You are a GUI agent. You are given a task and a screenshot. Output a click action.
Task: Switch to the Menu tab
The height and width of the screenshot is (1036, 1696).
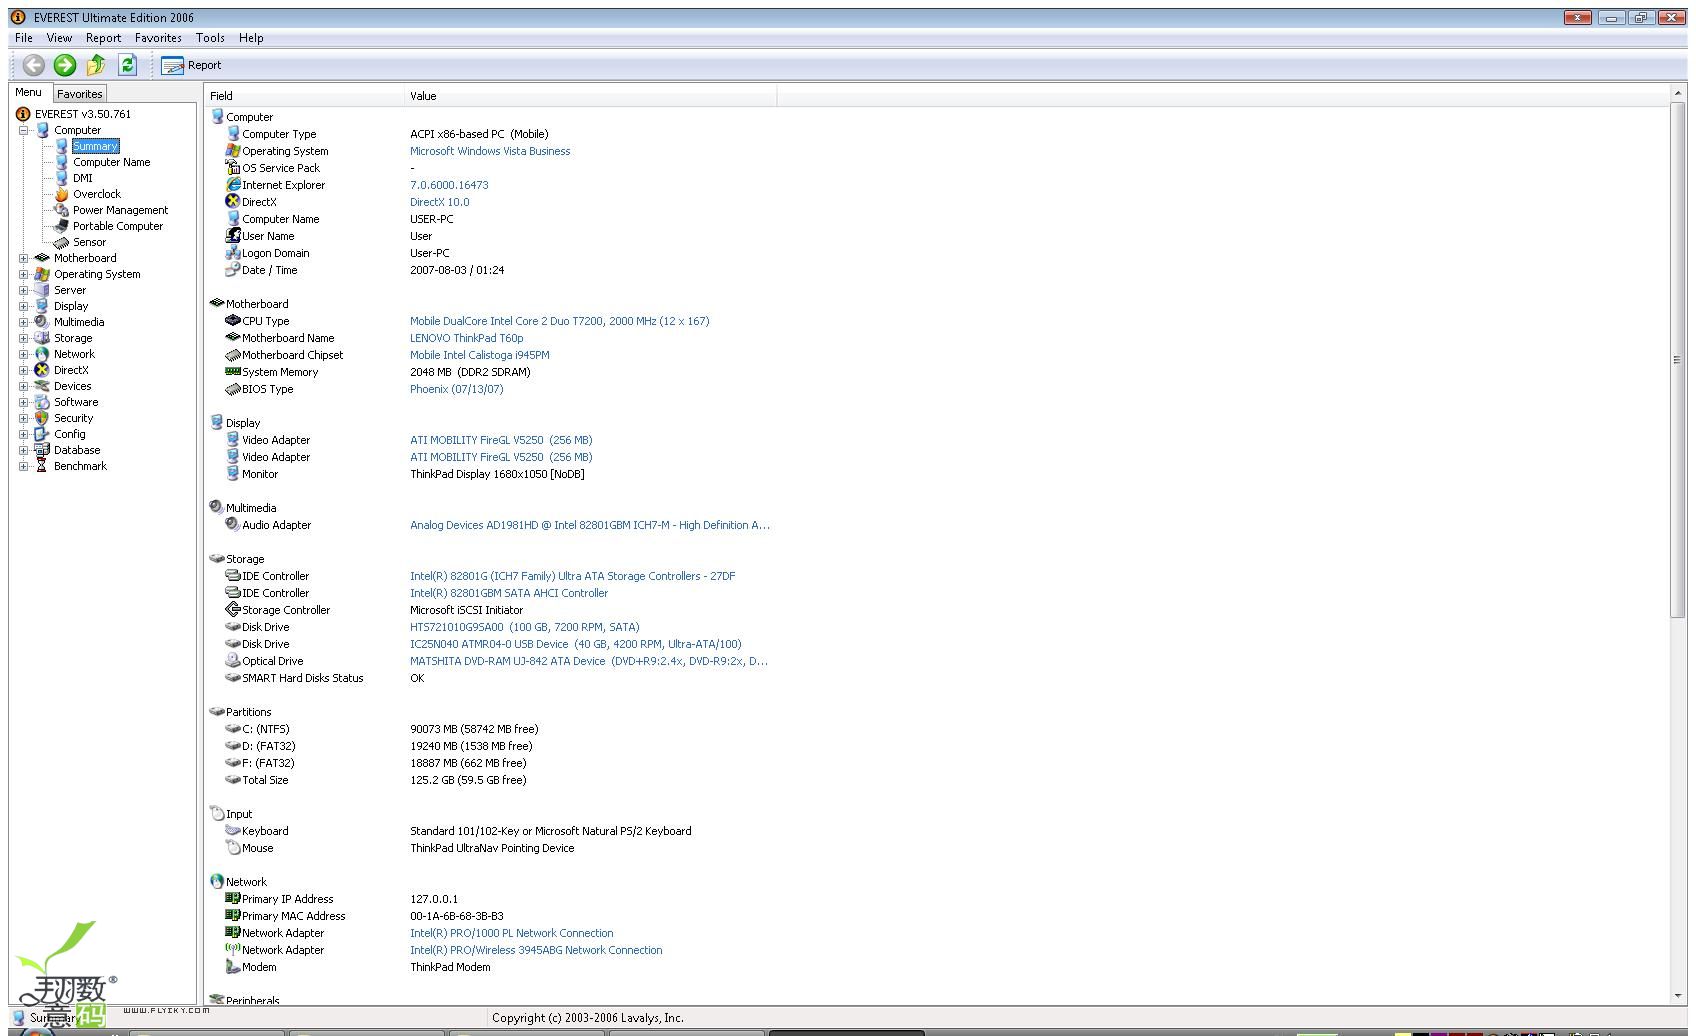[x=28, y=92]
